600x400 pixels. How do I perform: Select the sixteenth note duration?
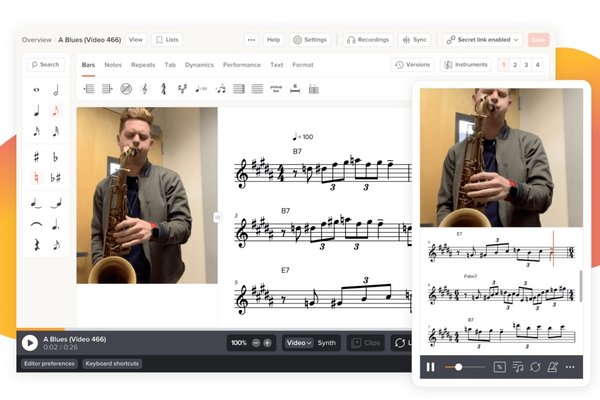point(36,131)
